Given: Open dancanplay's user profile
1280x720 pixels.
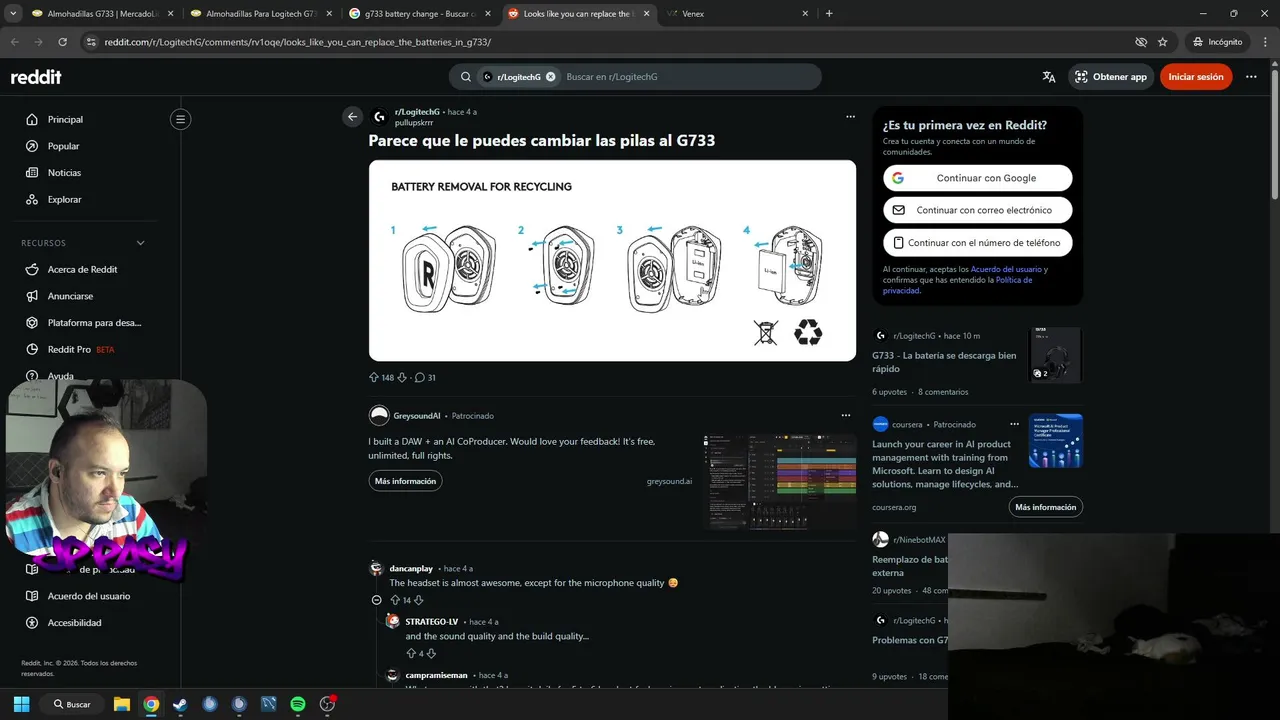Looking at the screenshot, I should pyautogui.click(x=411, y=569).
